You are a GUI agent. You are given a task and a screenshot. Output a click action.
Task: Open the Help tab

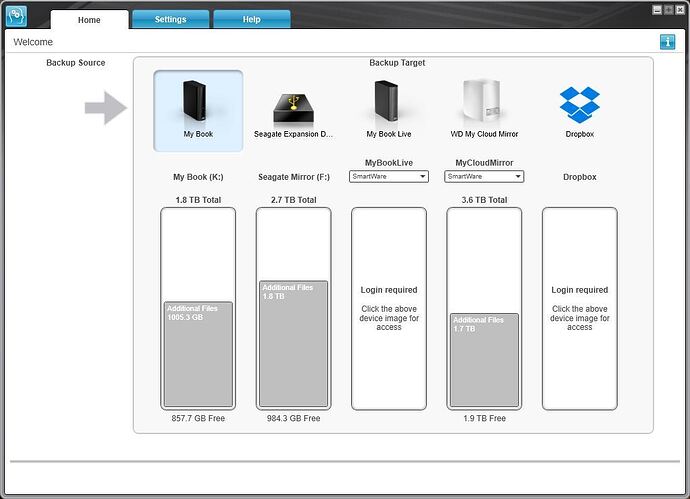(252, 19)
